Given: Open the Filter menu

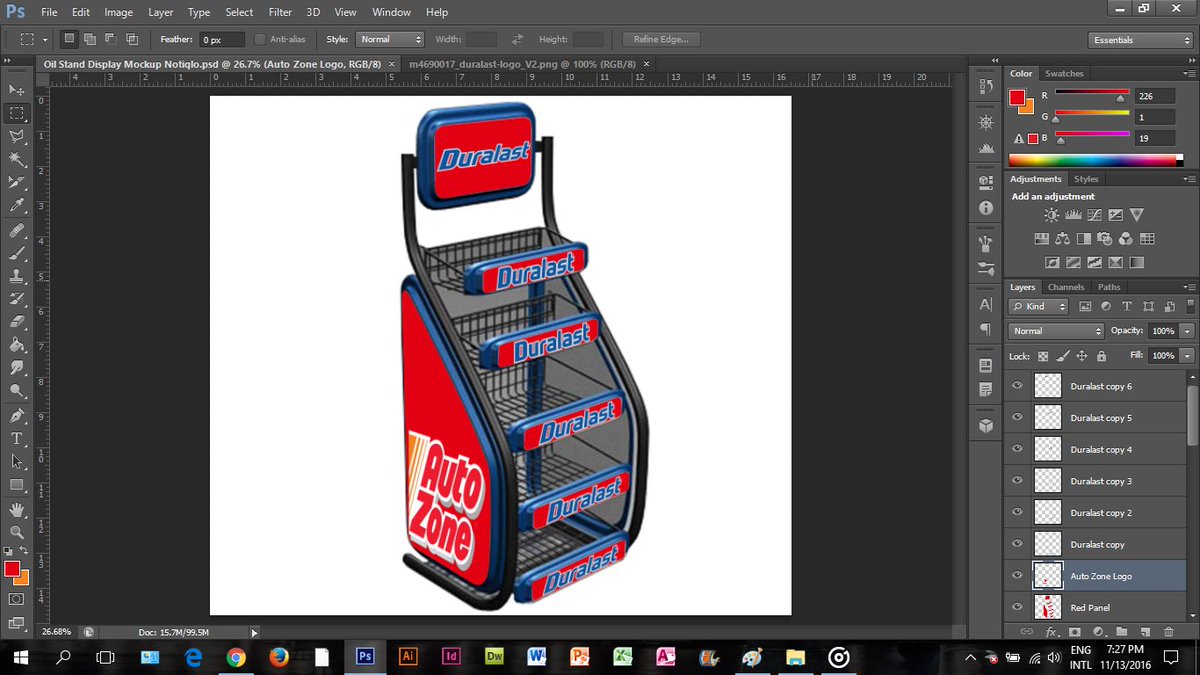Looking at the screenshot, I should click(279, 12).
